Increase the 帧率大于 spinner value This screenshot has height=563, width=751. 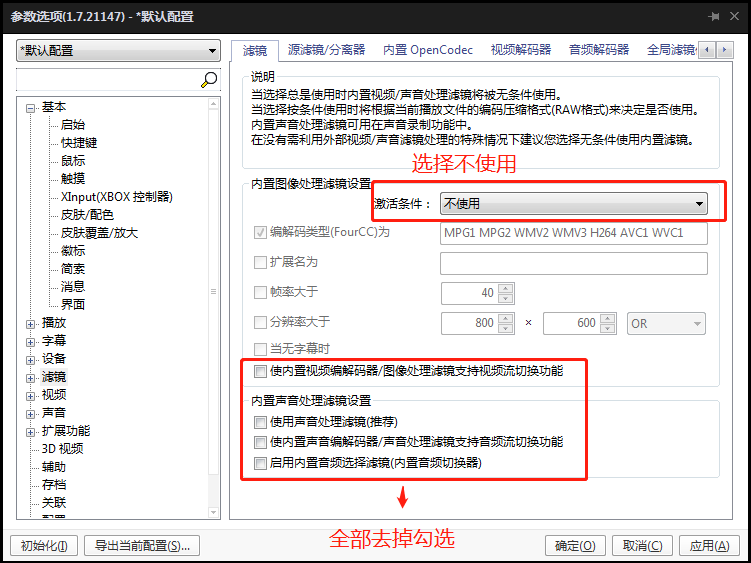coord(506,288)
